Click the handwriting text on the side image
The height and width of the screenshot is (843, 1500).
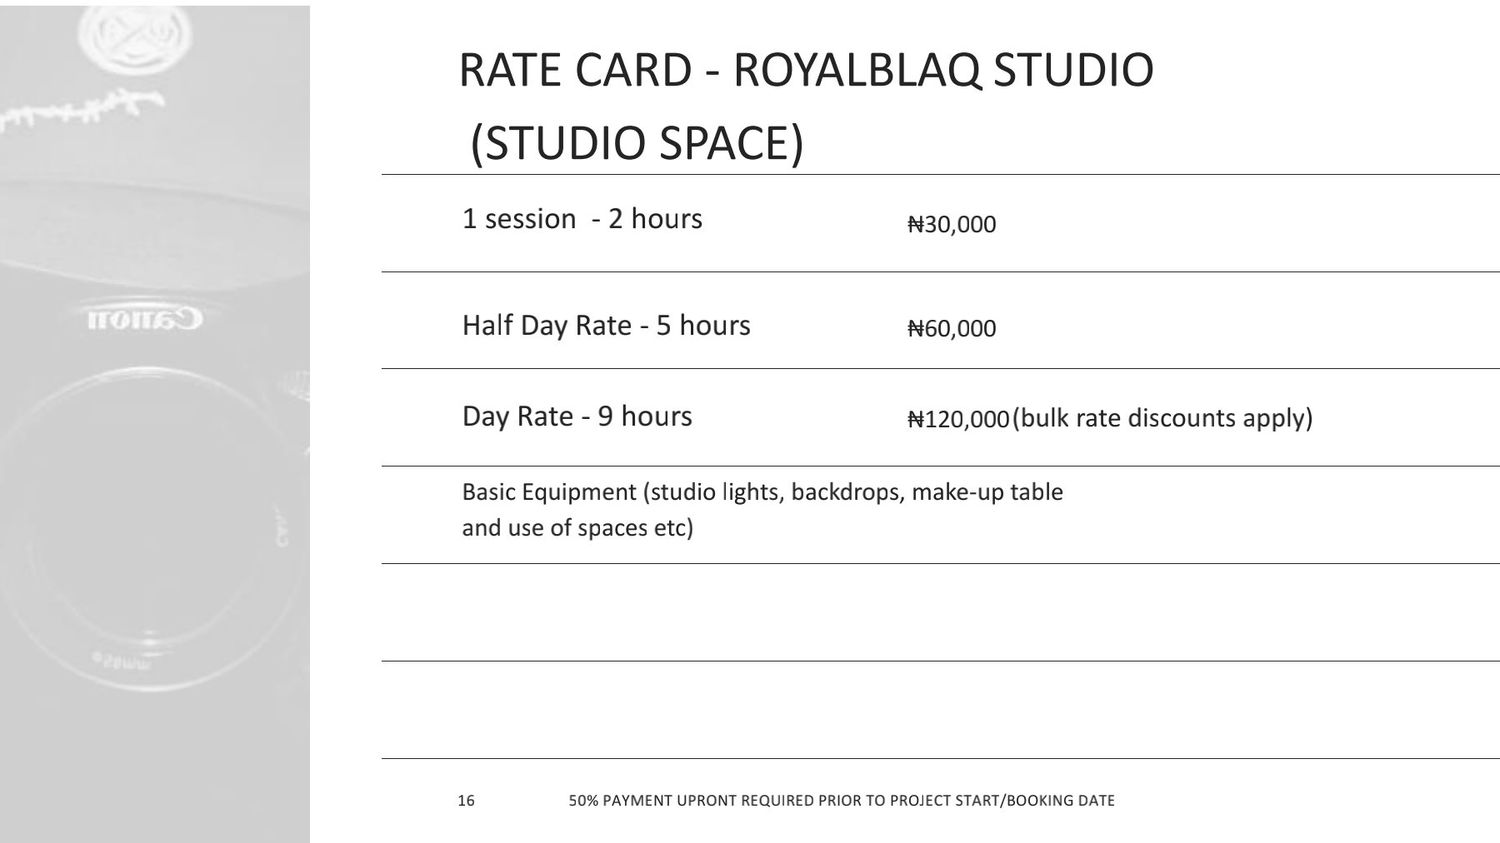click(82, 108)
